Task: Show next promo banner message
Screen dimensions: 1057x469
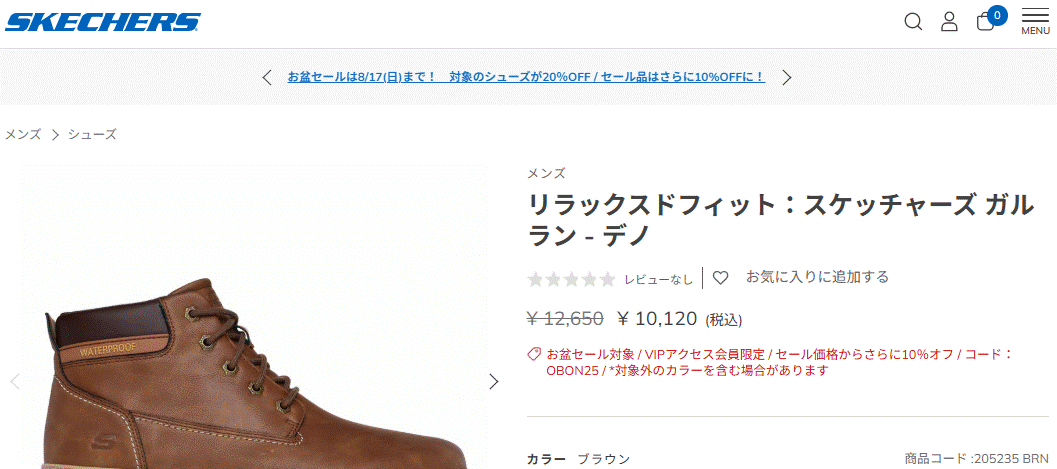Action: pyautogui.click(x=786, y=77)
